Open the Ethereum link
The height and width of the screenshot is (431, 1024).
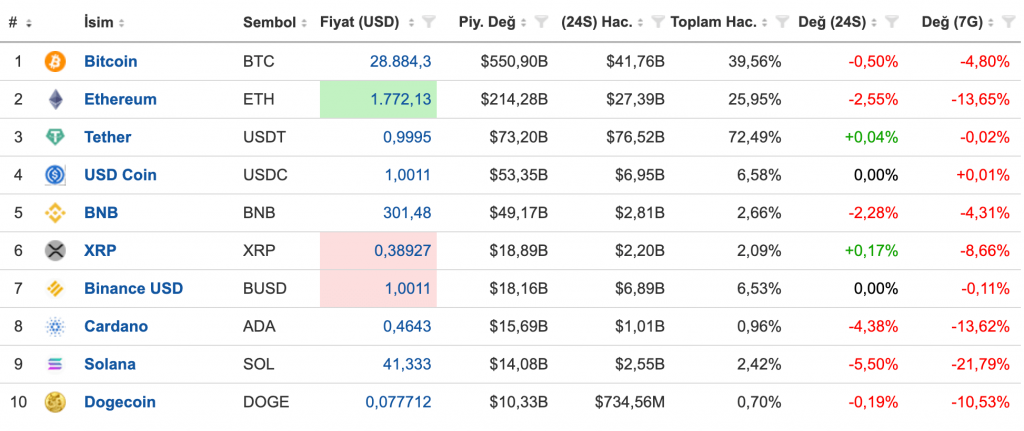point(120,100)
